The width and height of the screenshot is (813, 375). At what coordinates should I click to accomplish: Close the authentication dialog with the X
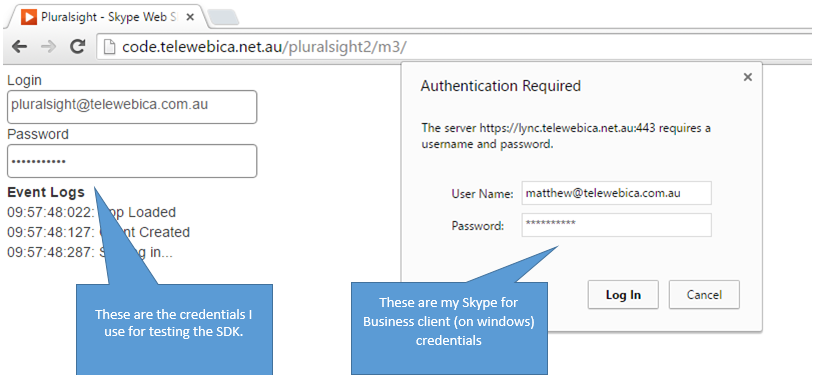(x=747, y=77)
